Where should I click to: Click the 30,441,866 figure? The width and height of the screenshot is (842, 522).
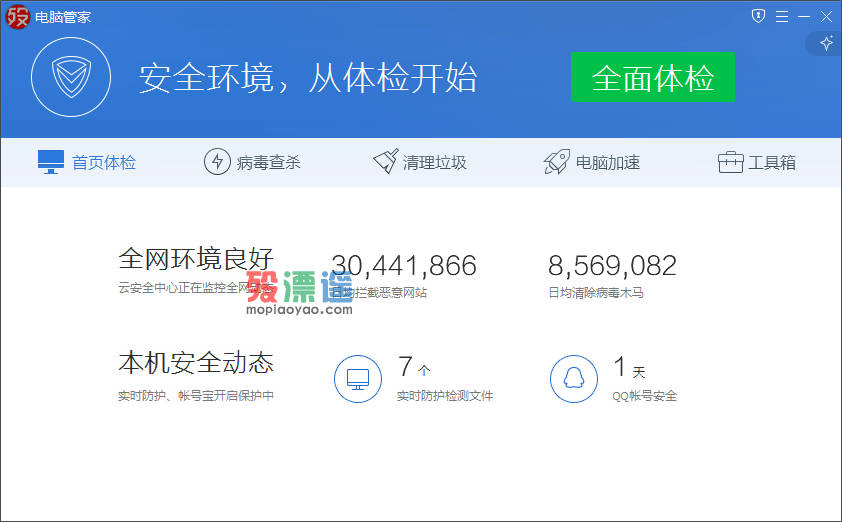(x=404, y=265)
